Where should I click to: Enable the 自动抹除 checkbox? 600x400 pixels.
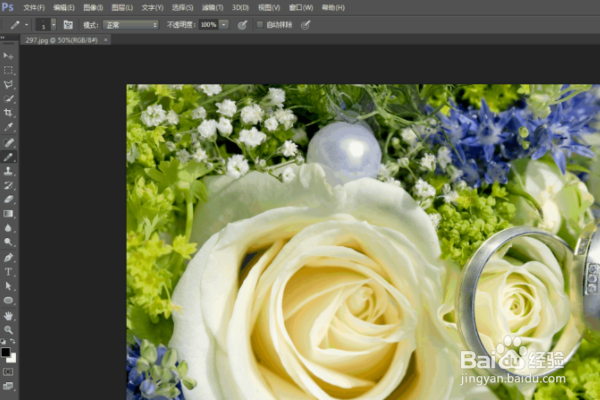click(x=260, y=25)
